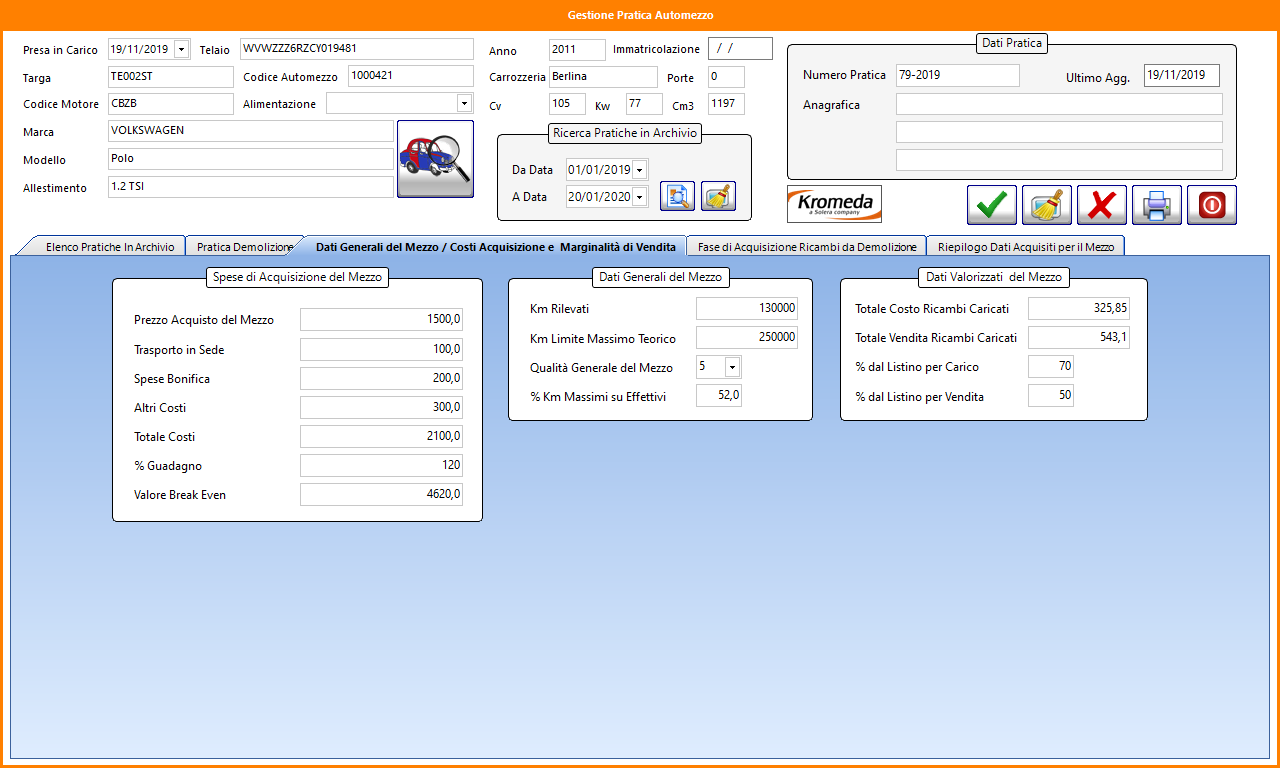Open the Pratica Demolizione tab

tap(245, 246)
